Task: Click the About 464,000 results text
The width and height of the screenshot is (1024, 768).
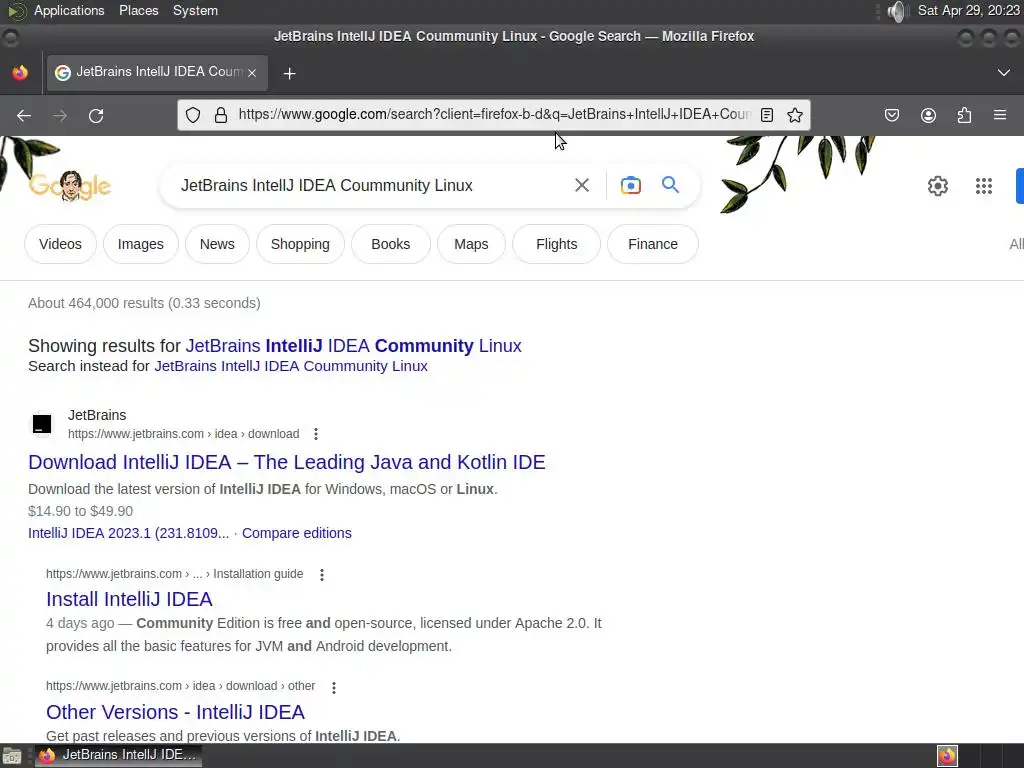Action: click(144, 304)
